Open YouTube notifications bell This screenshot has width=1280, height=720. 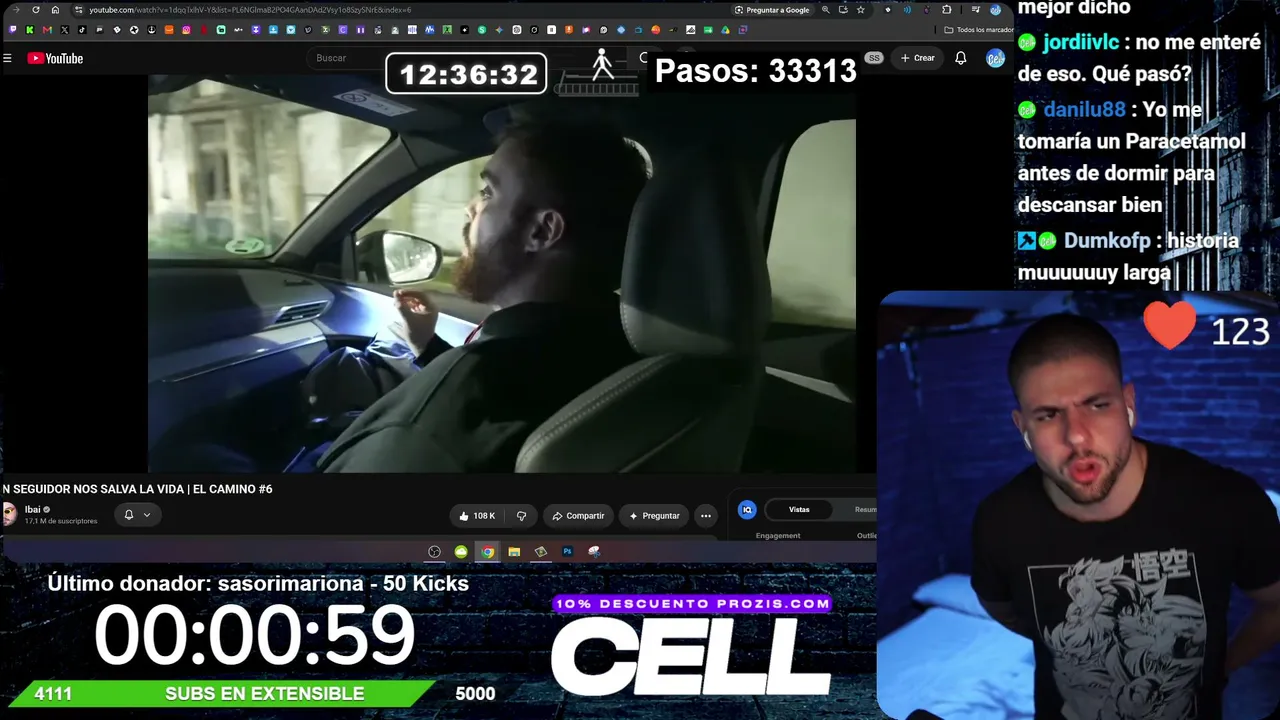[960, 58]
